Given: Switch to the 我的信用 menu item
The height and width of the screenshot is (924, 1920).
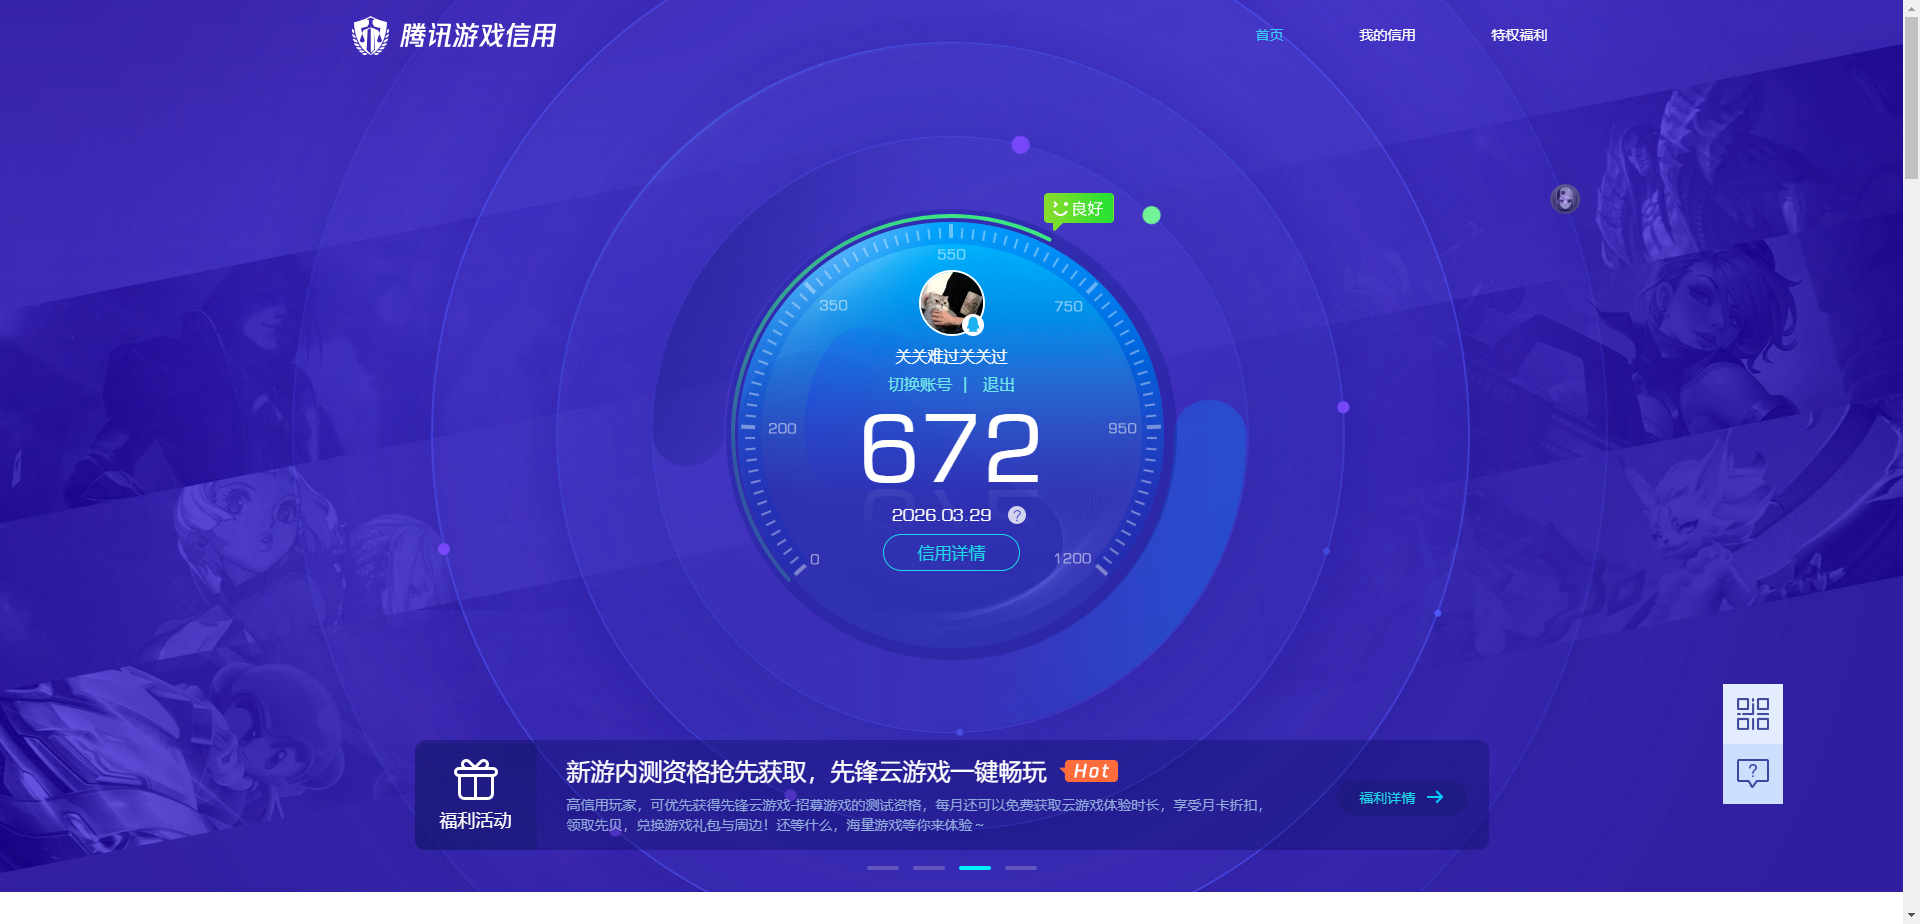Looking at the screenshot, I should [1387, 35].
